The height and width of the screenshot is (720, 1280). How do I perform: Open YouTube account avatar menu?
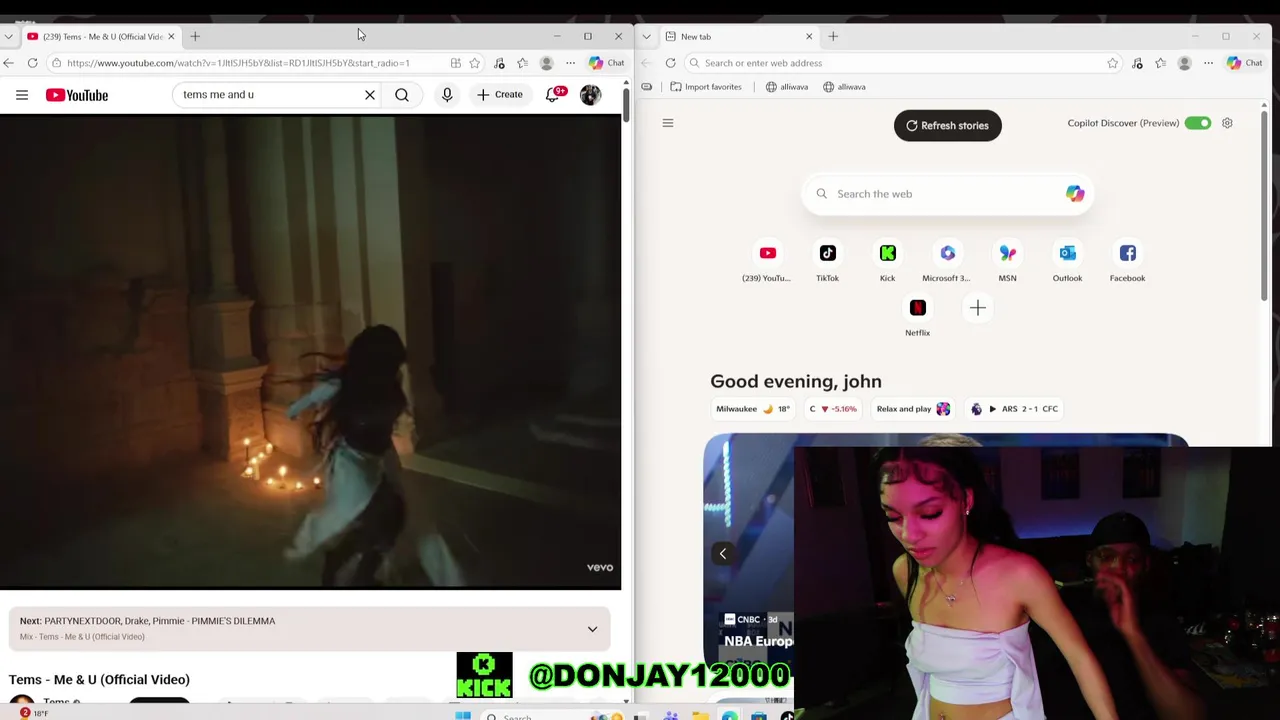pyautogui.click(x=590, y=95)
